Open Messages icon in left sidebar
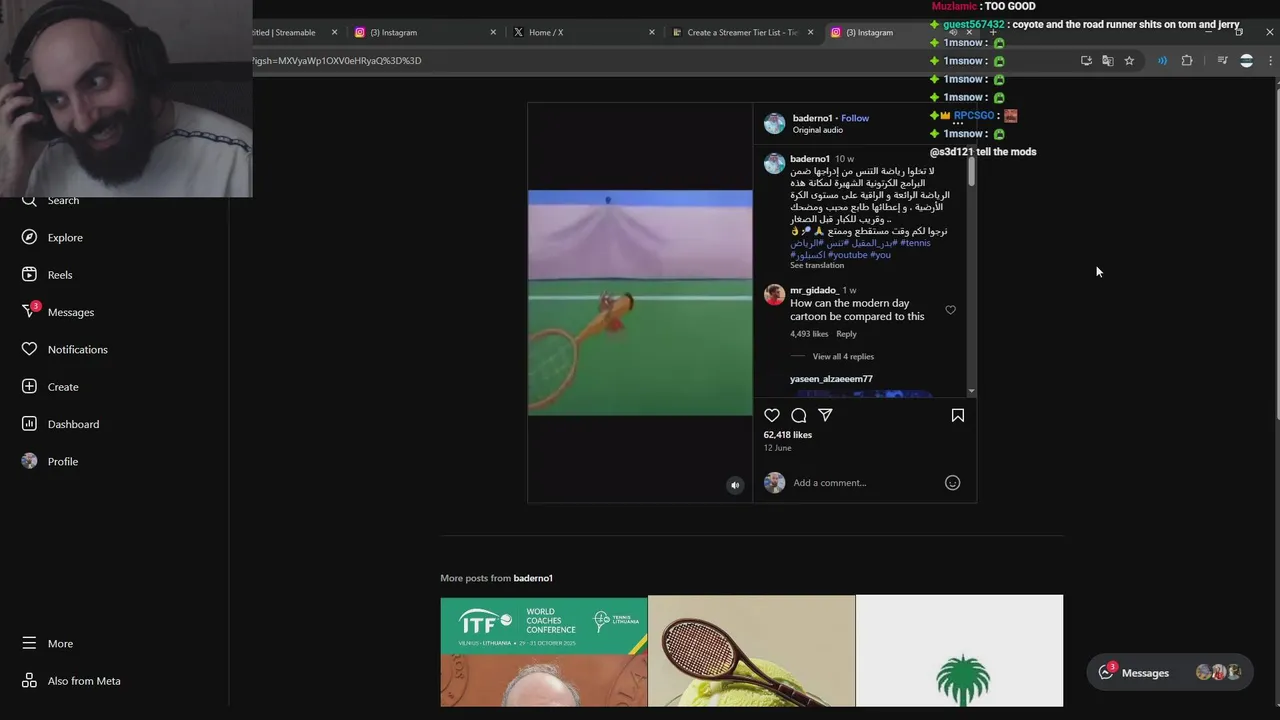 click(29, 311)
